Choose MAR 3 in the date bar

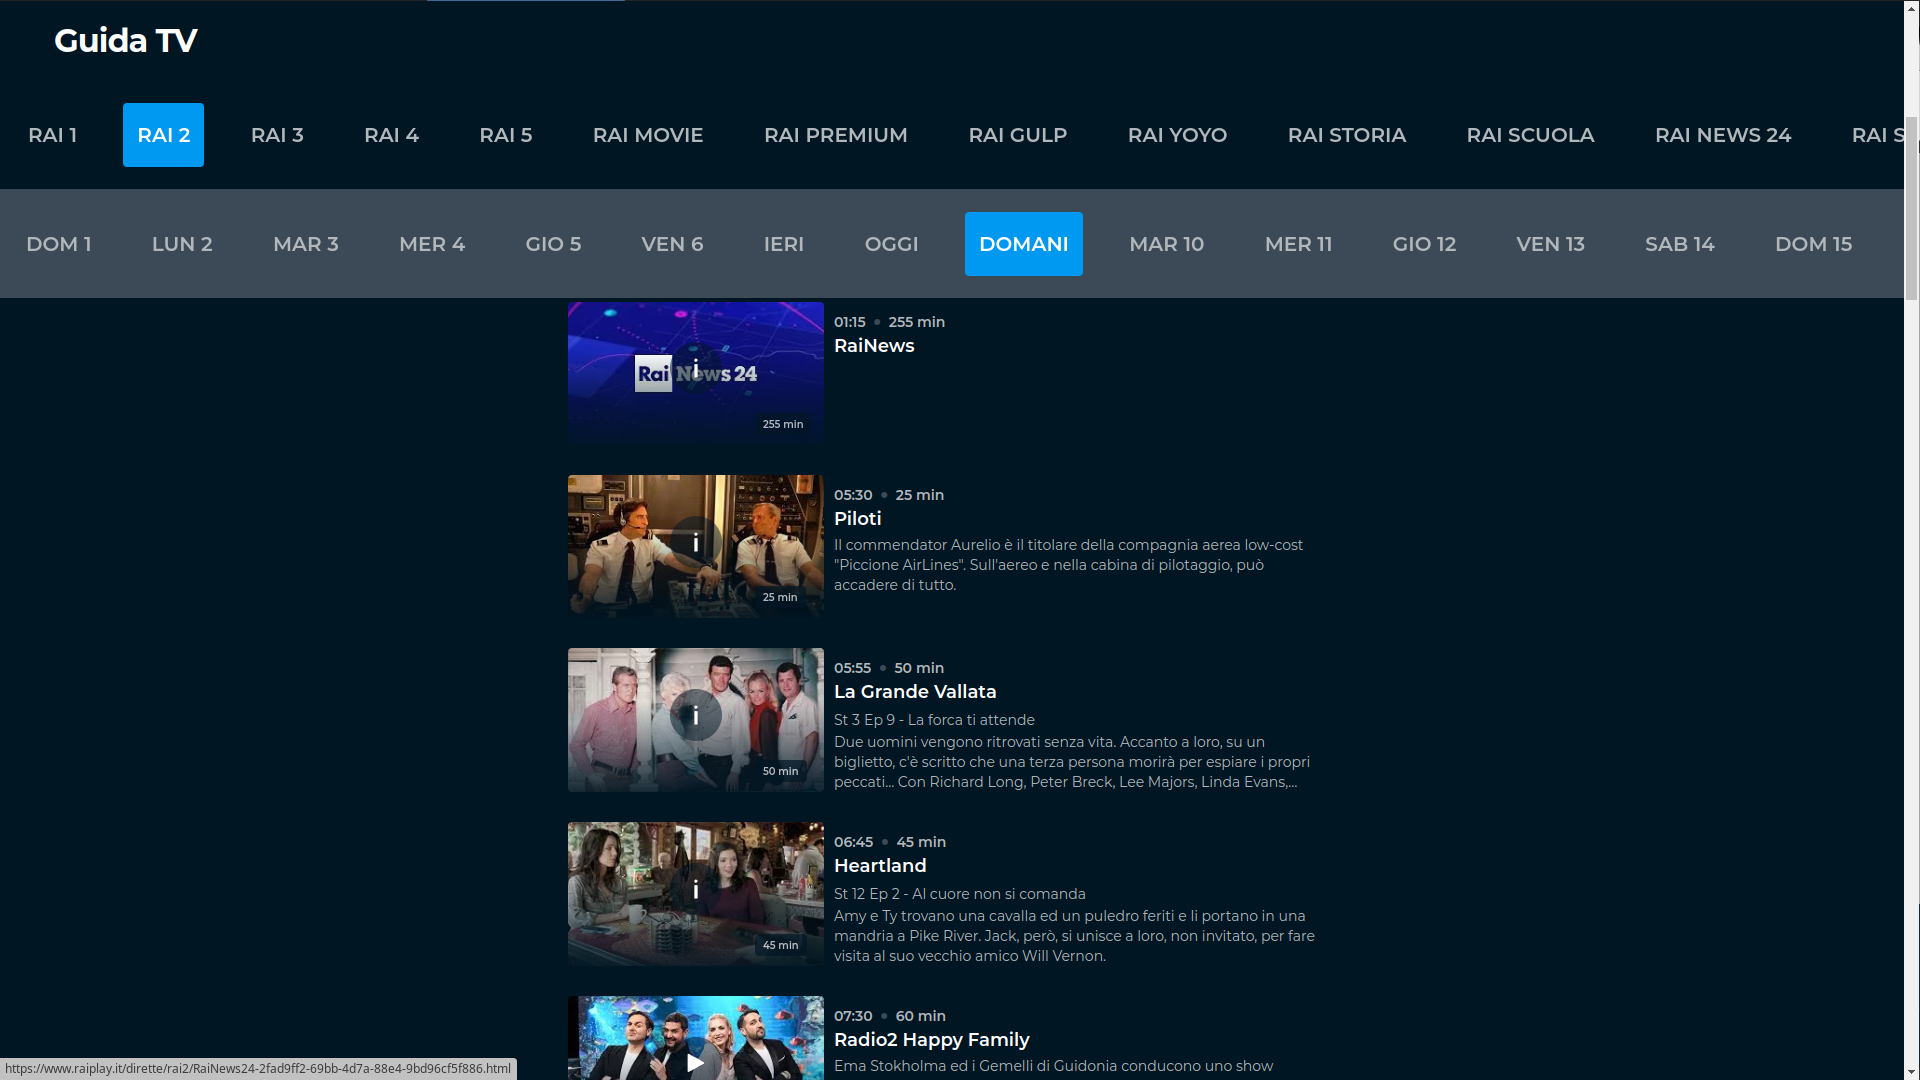pos(306,244)
